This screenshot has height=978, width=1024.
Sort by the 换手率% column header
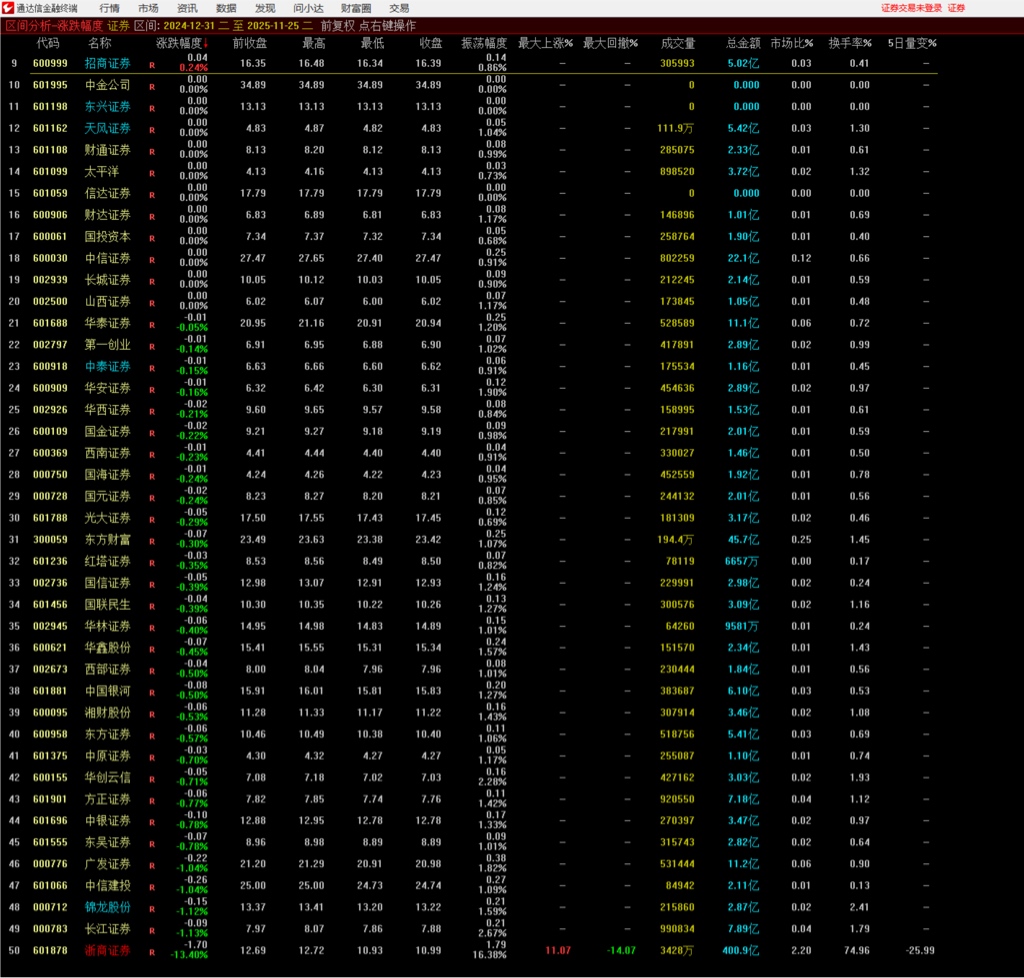pyautogui.click(x=850, y=43)
